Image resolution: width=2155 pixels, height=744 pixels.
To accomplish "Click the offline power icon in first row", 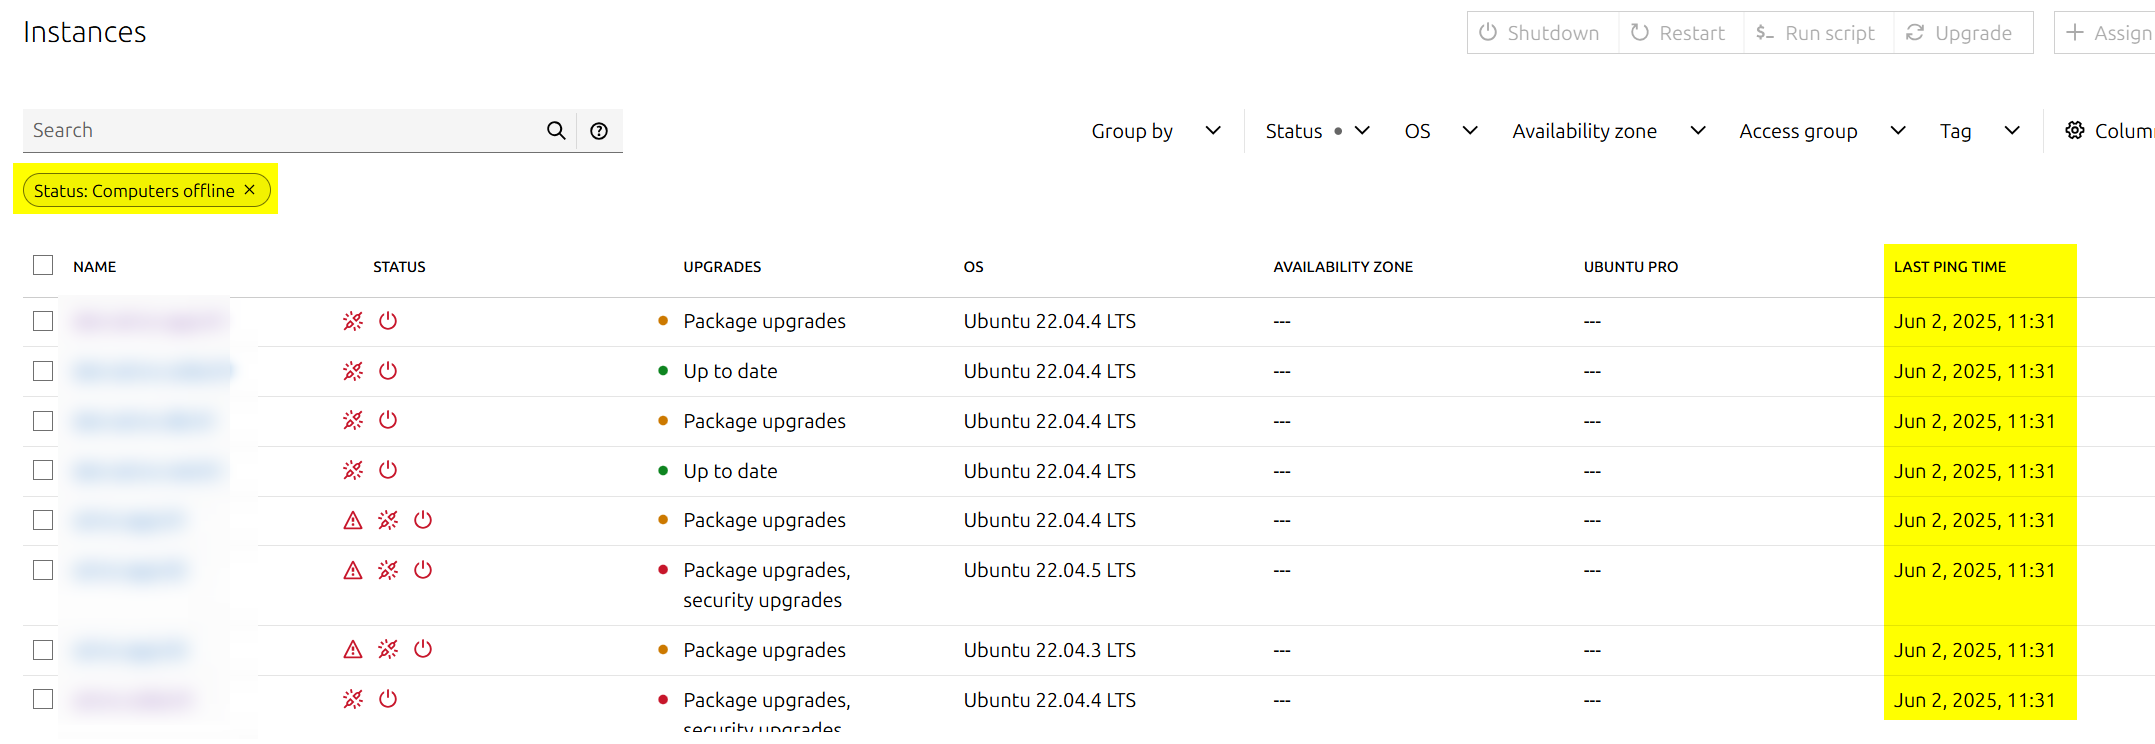I will (388, 321).
